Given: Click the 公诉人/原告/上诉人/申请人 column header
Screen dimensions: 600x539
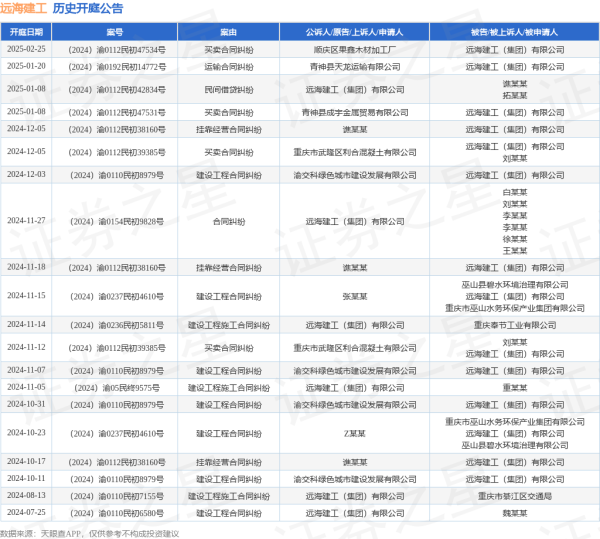Looking at the screenshot, I should tap(354, 32).
